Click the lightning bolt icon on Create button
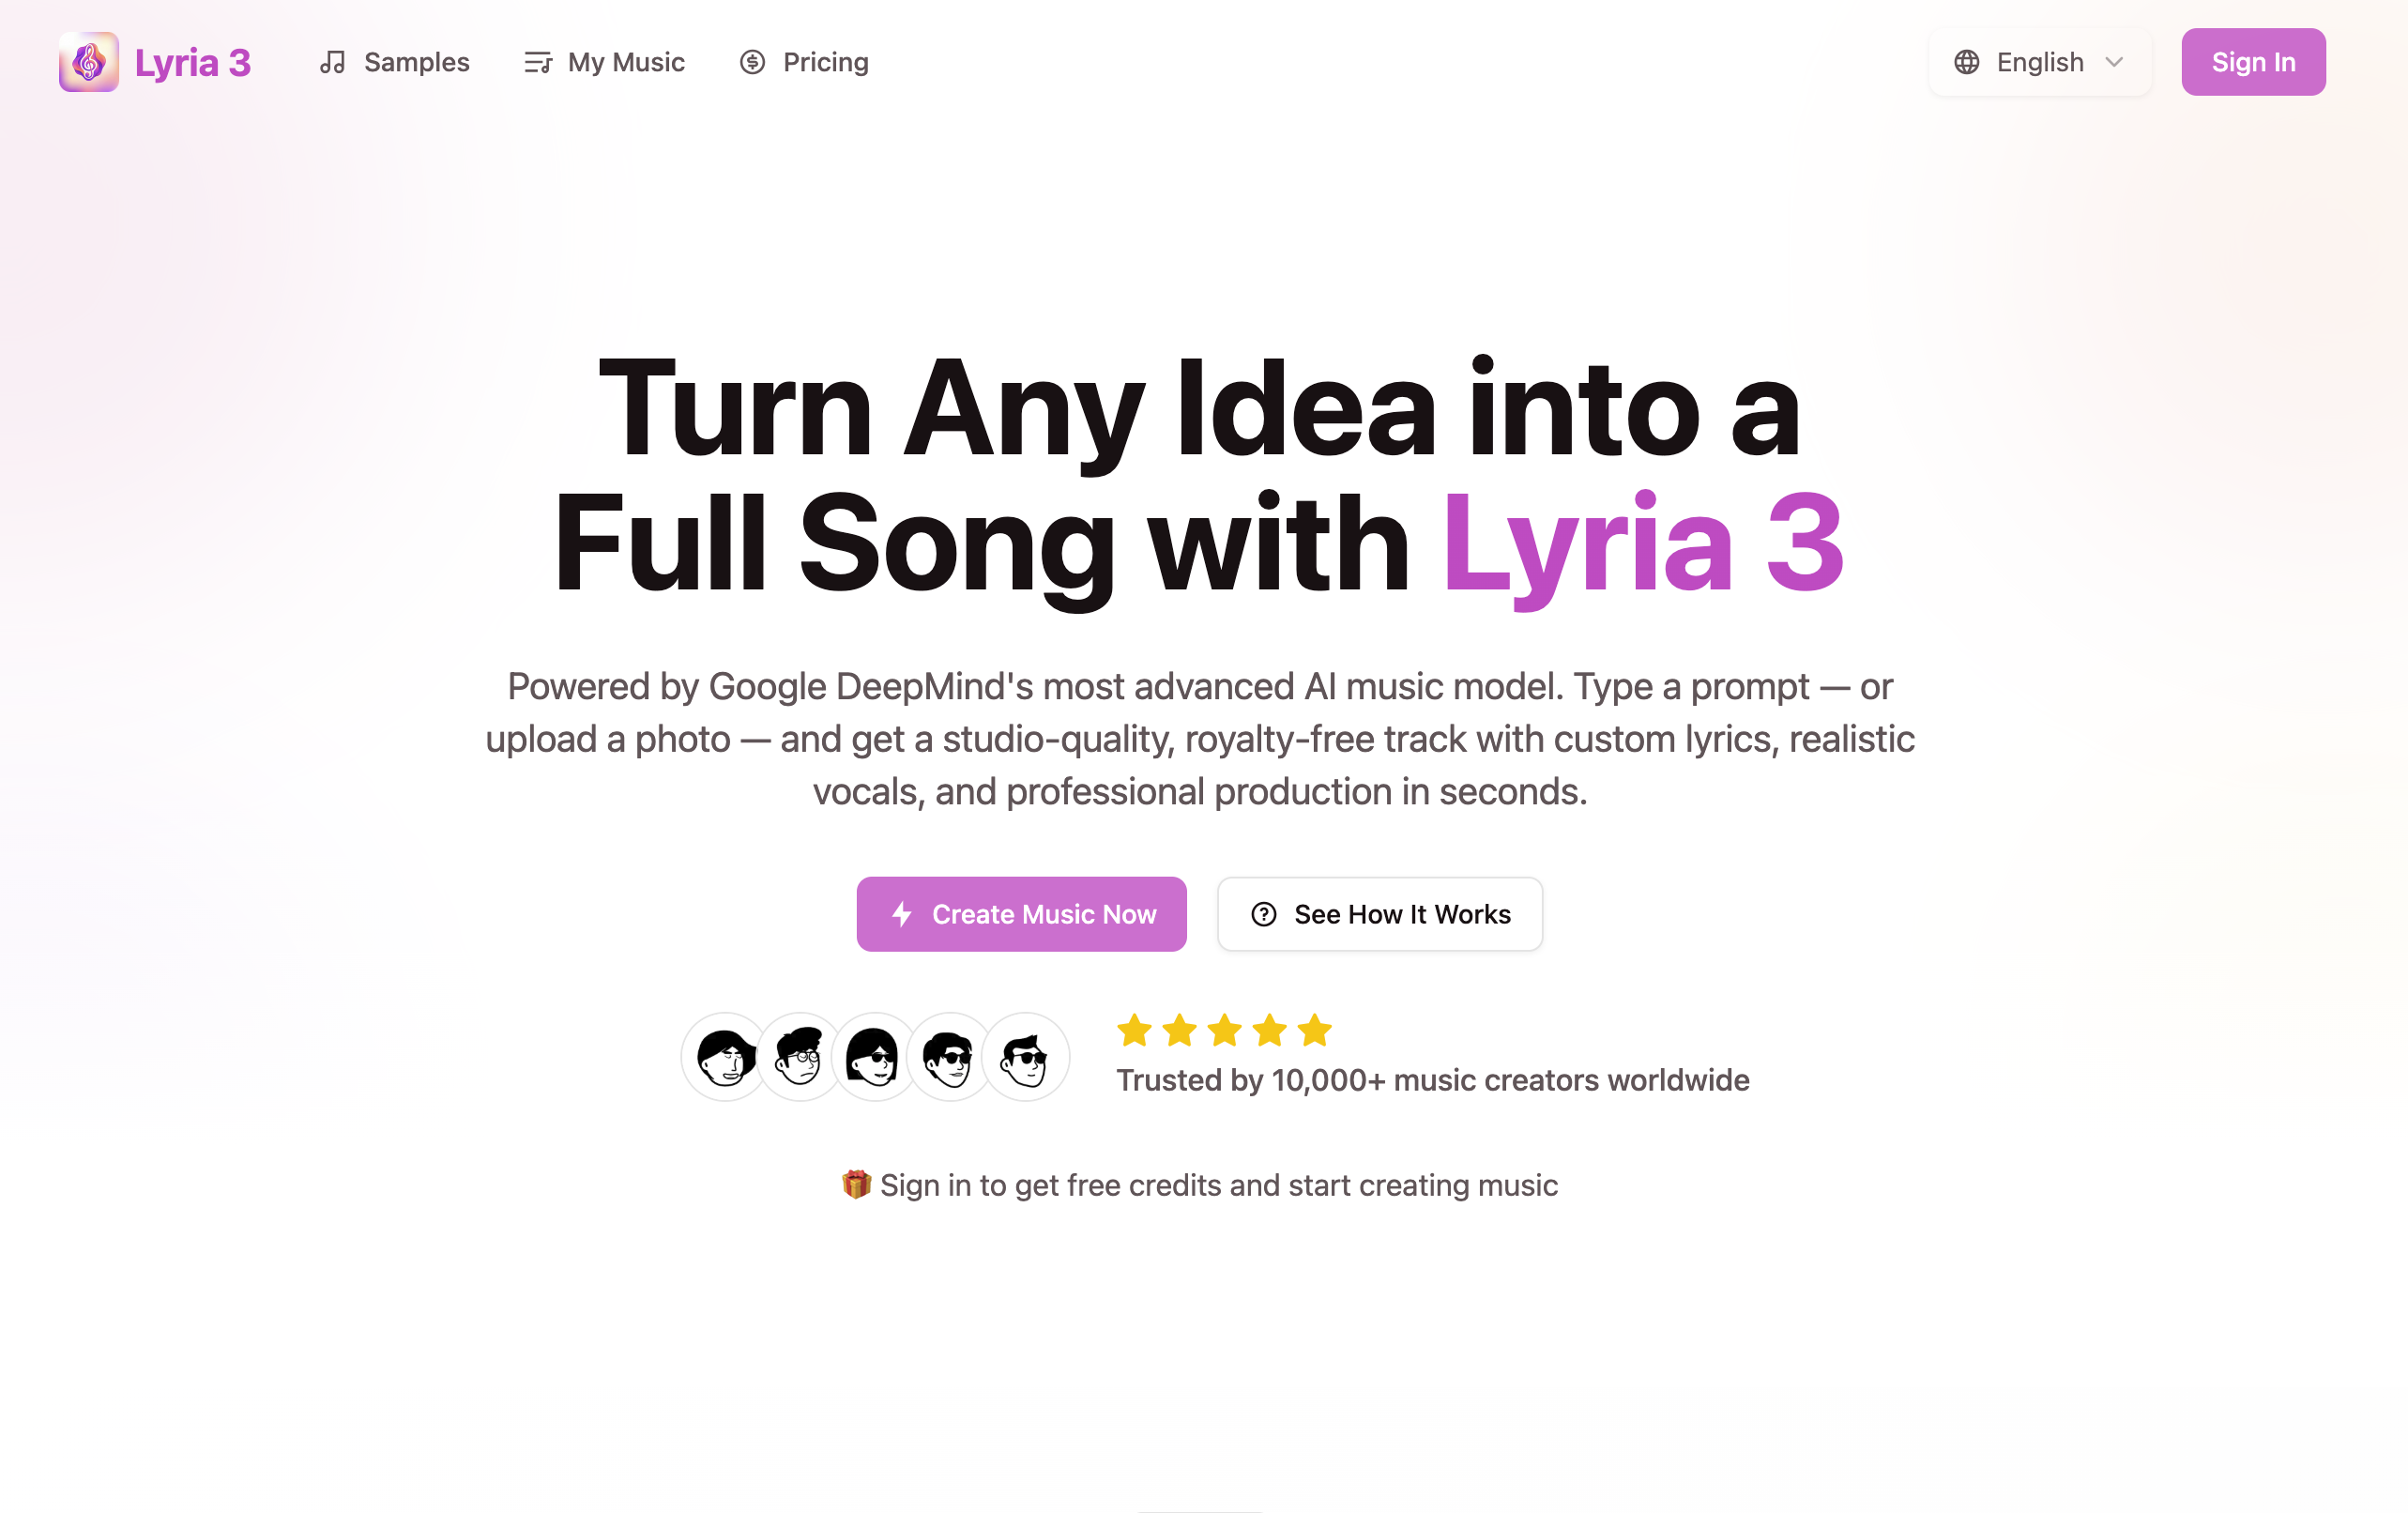 point(902,914)
